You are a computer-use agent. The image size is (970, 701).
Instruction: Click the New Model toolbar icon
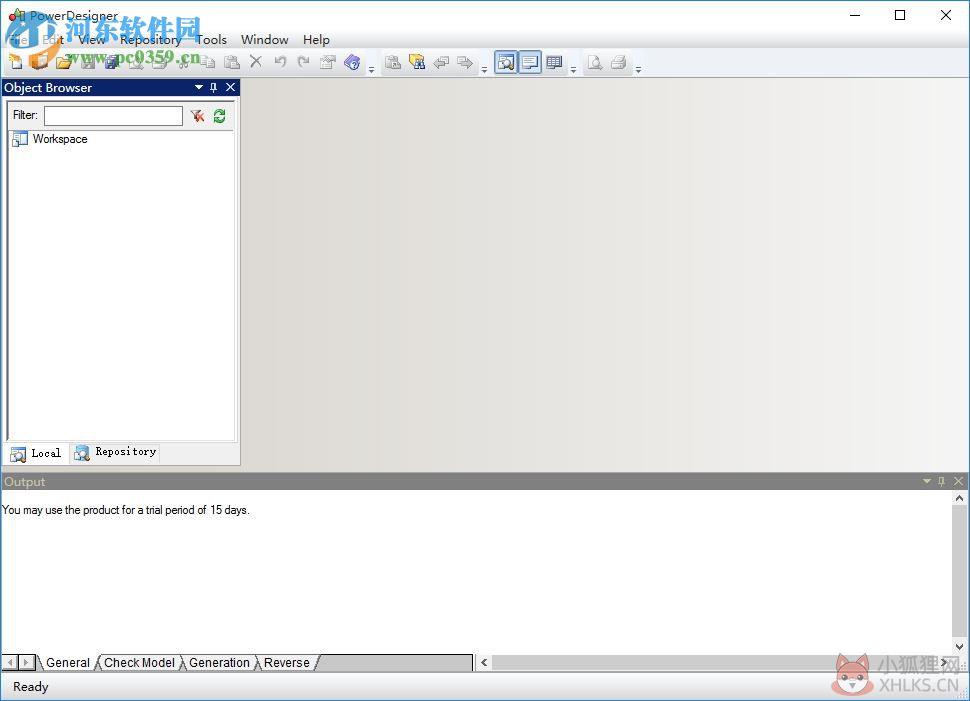click(x=16, y=62)
